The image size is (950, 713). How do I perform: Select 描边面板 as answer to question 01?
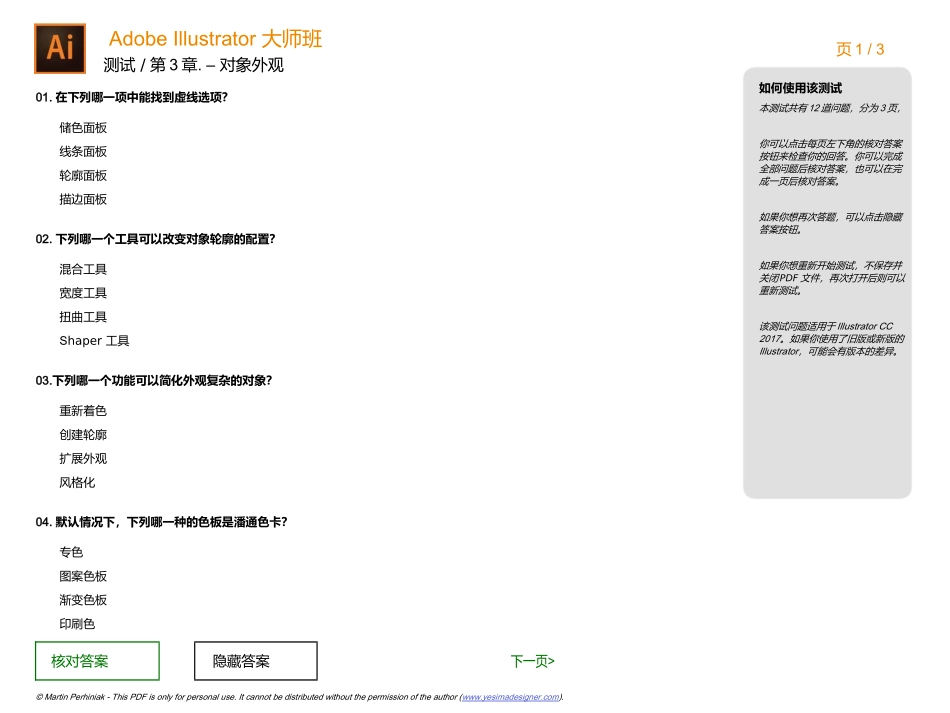[x=81, y=199]
